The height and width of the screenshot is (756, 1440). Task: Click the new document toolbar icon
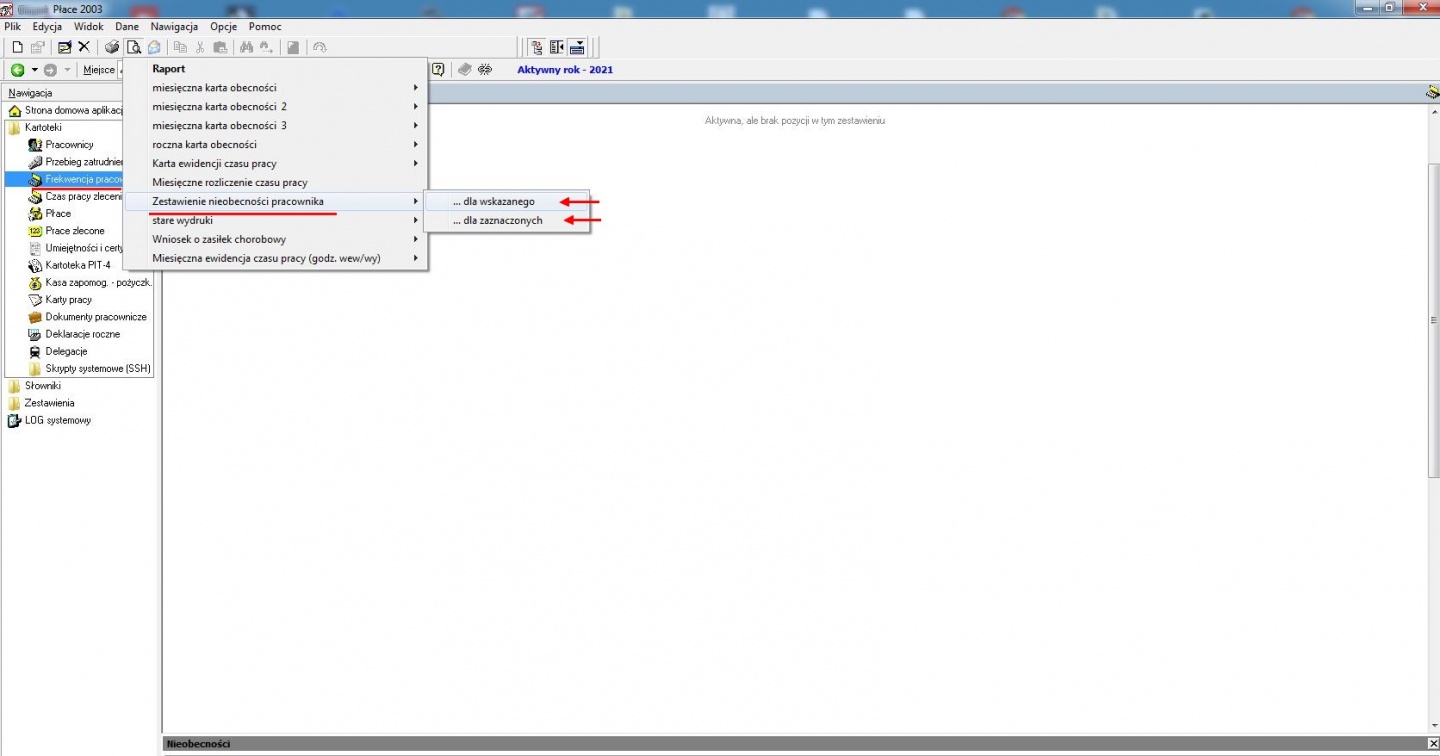tap(17, 47)
